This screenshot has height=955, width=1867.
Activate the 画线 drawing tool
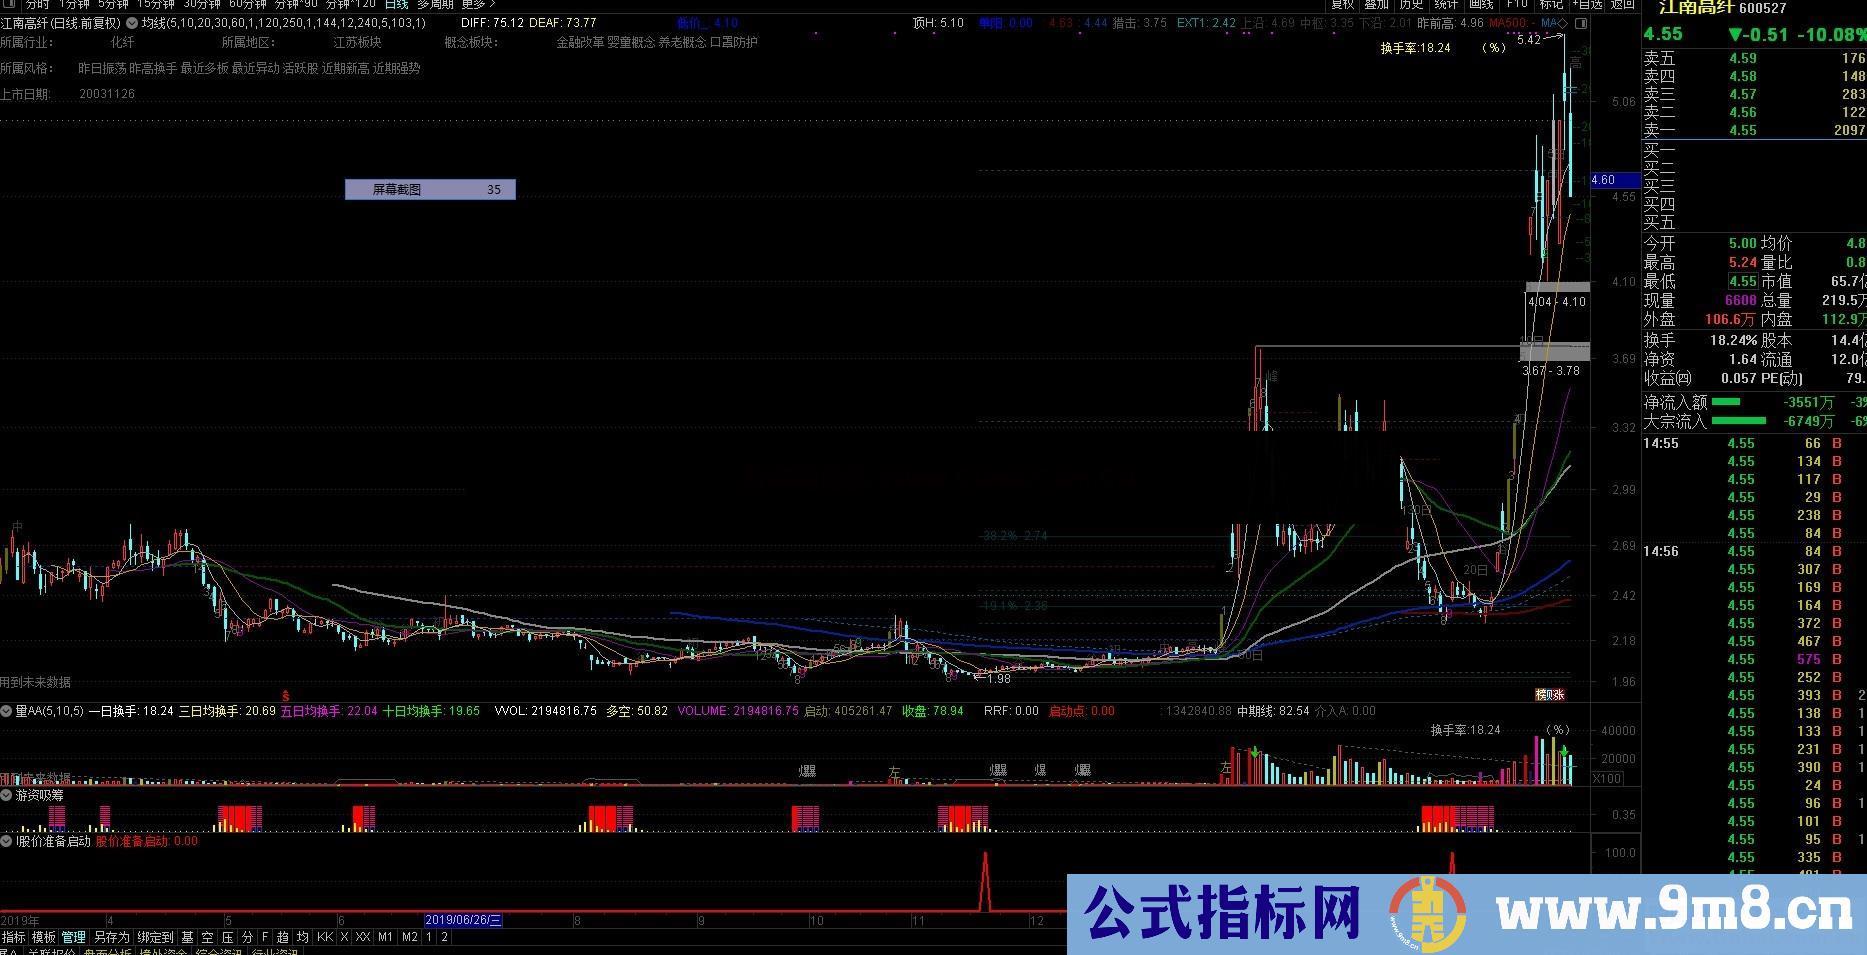coord(1481,6)
